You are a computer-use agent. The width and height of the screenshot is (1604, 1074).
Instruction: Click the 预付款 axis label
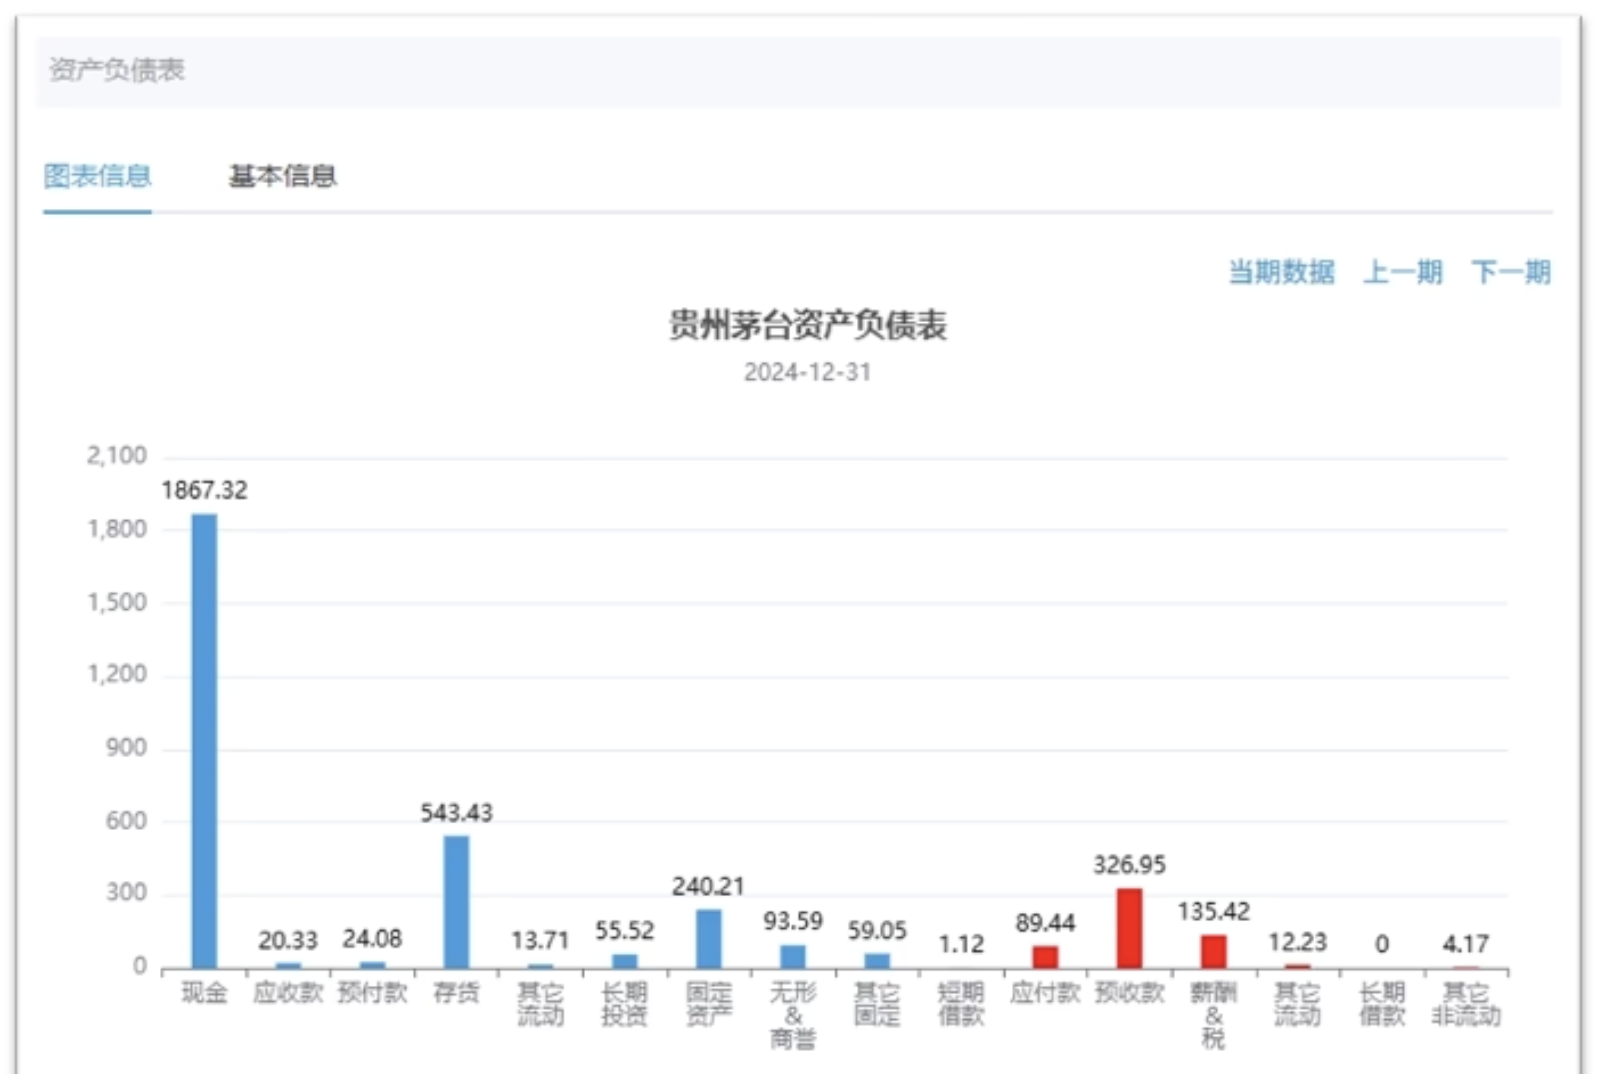click(372, 993)
